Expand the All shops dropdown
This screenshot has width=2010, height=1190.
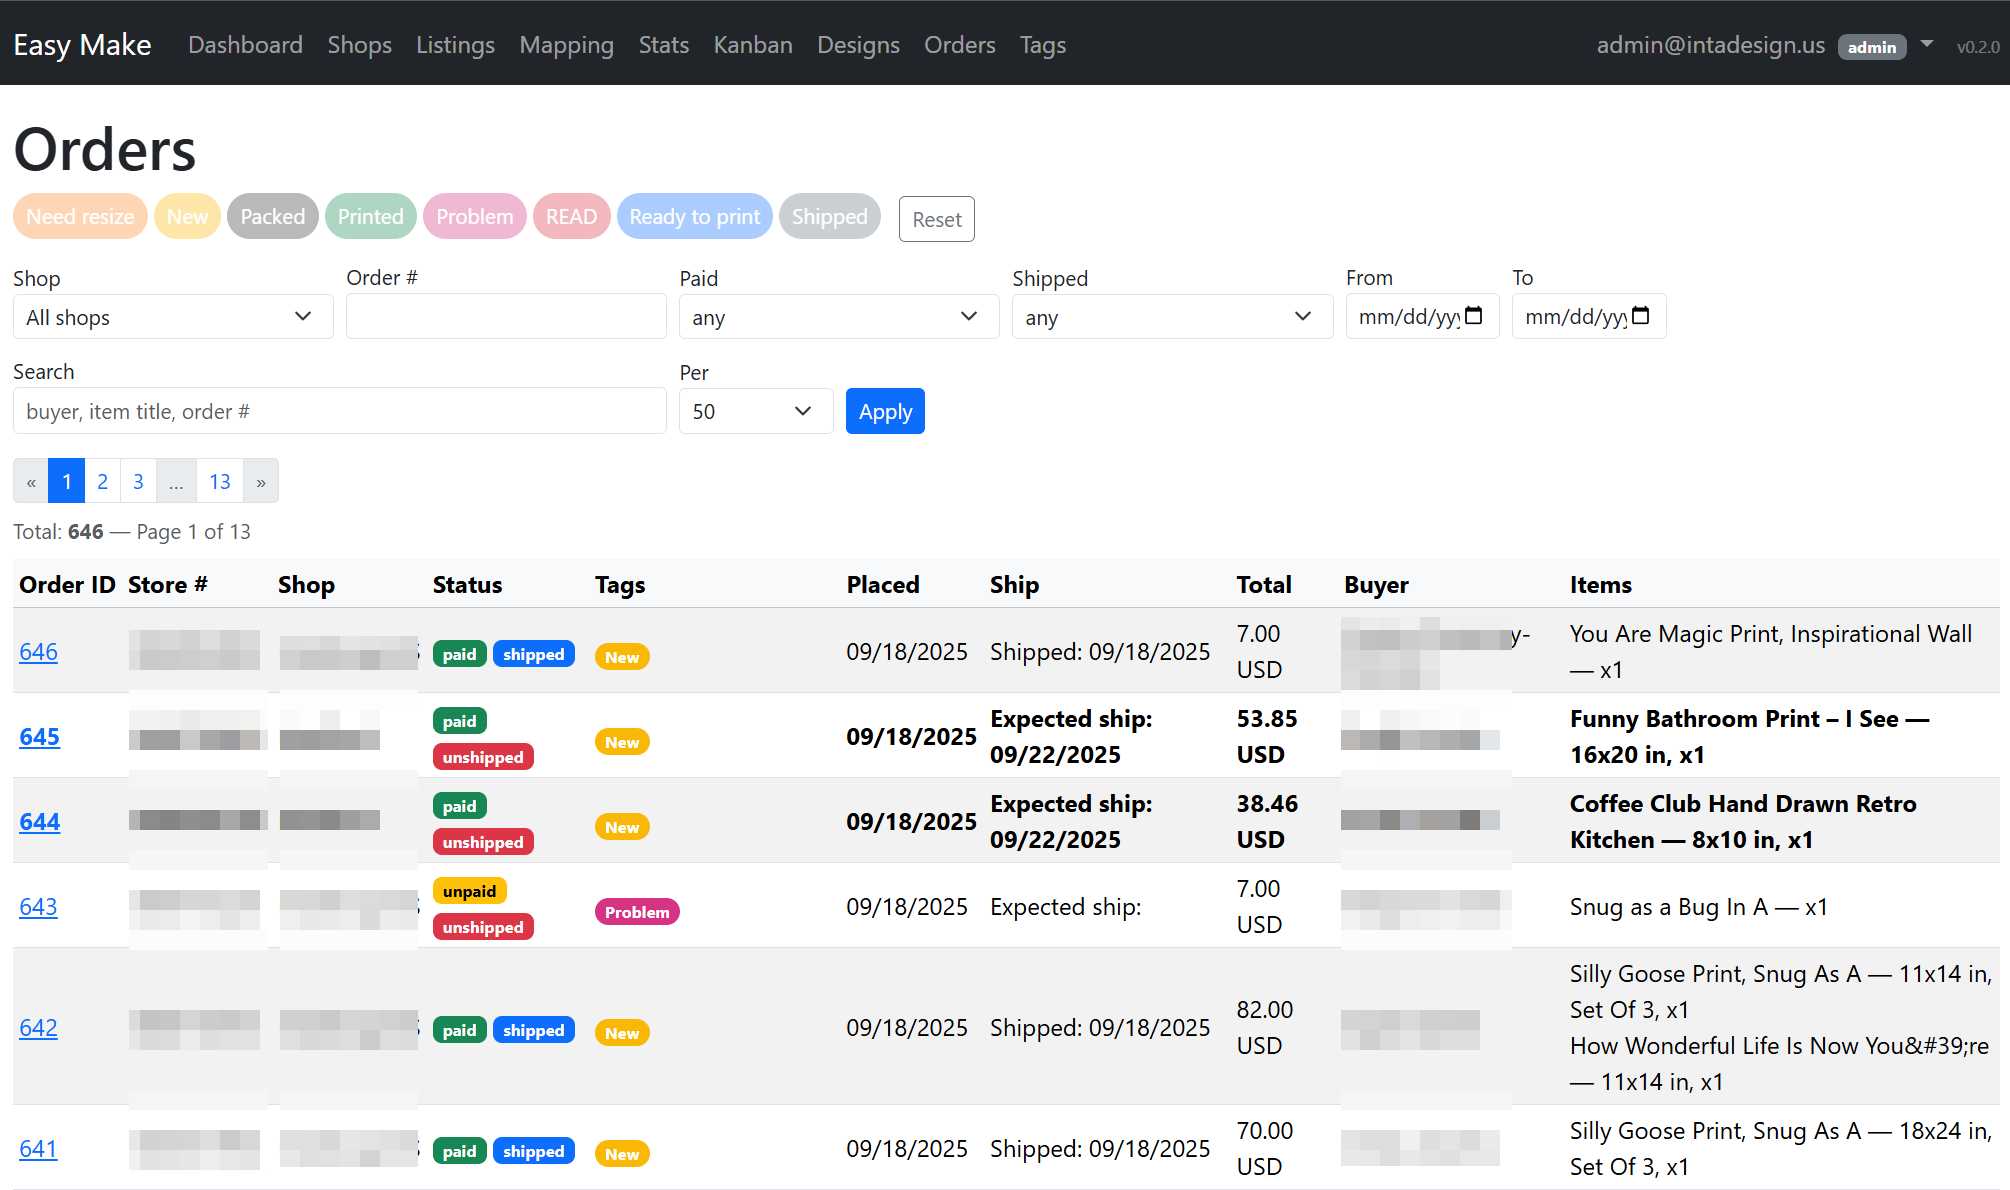[172, 317]
